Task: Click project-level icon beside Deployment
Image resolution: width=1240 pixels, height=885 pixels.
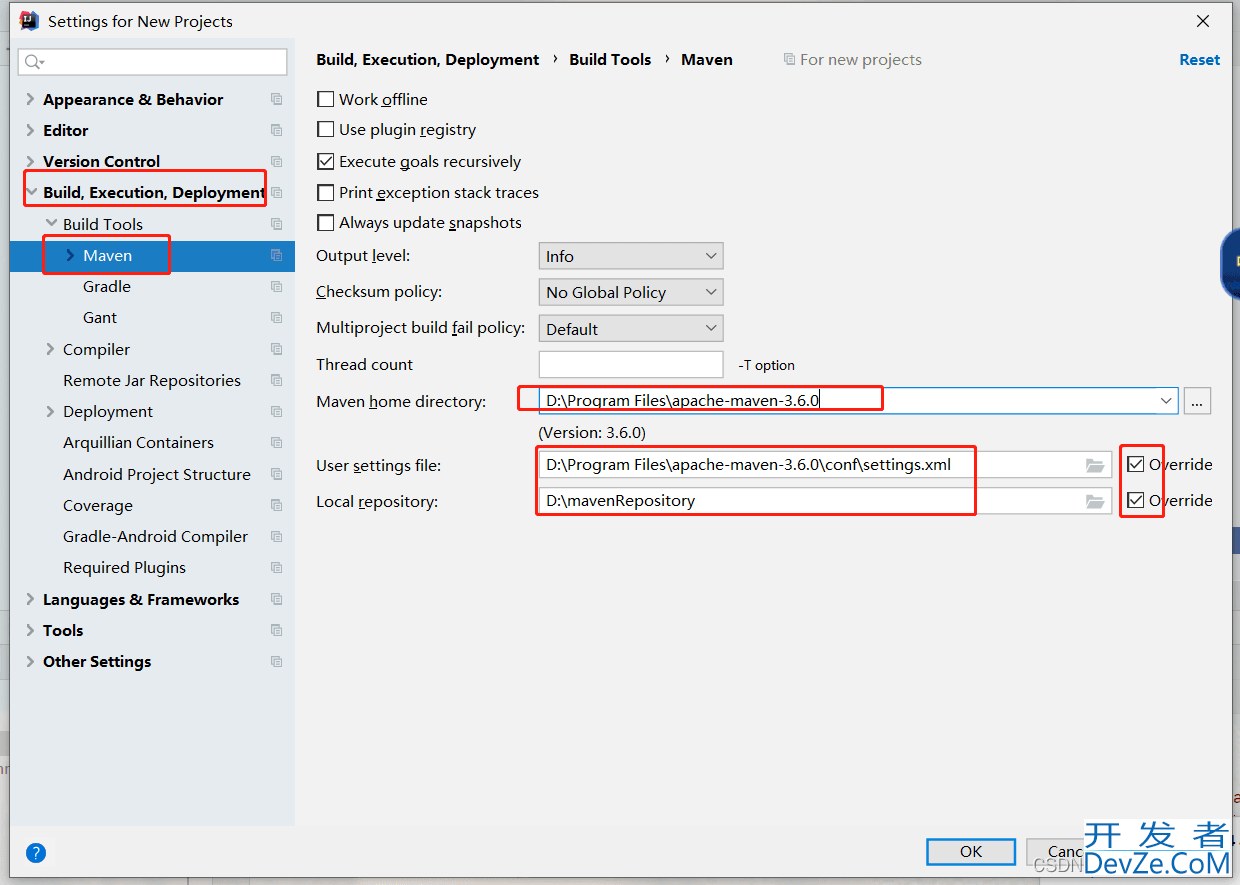Action: pos(277,412)
